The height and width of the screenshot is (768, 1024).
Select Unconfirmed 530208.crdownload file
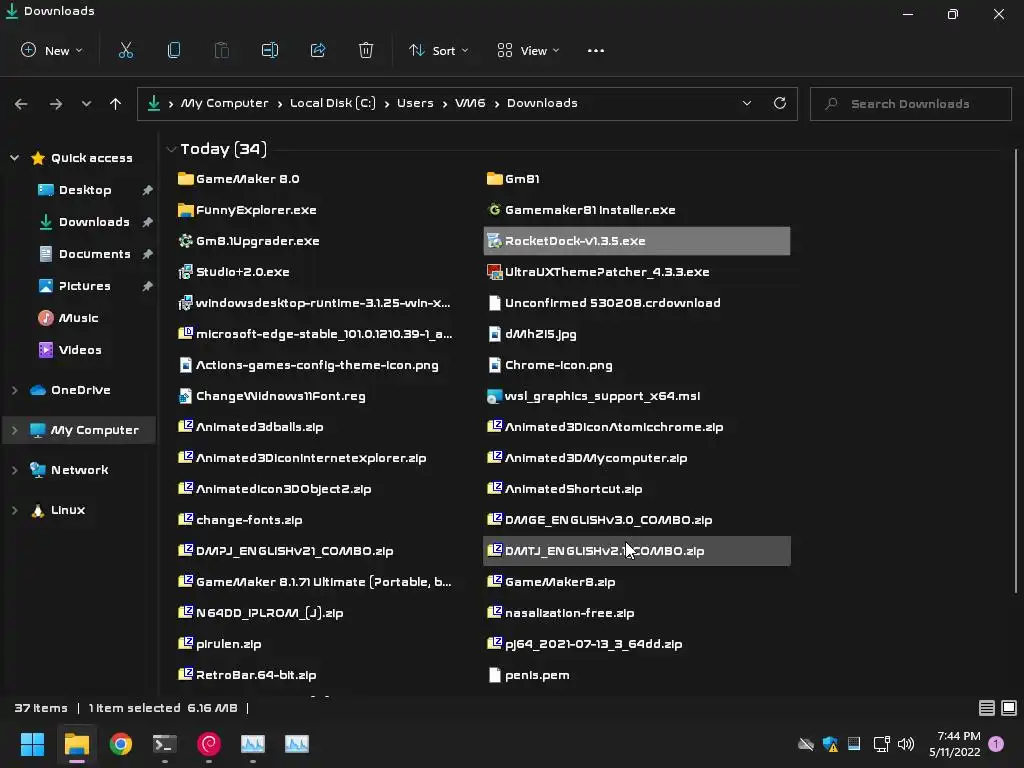tap(604, 303)
